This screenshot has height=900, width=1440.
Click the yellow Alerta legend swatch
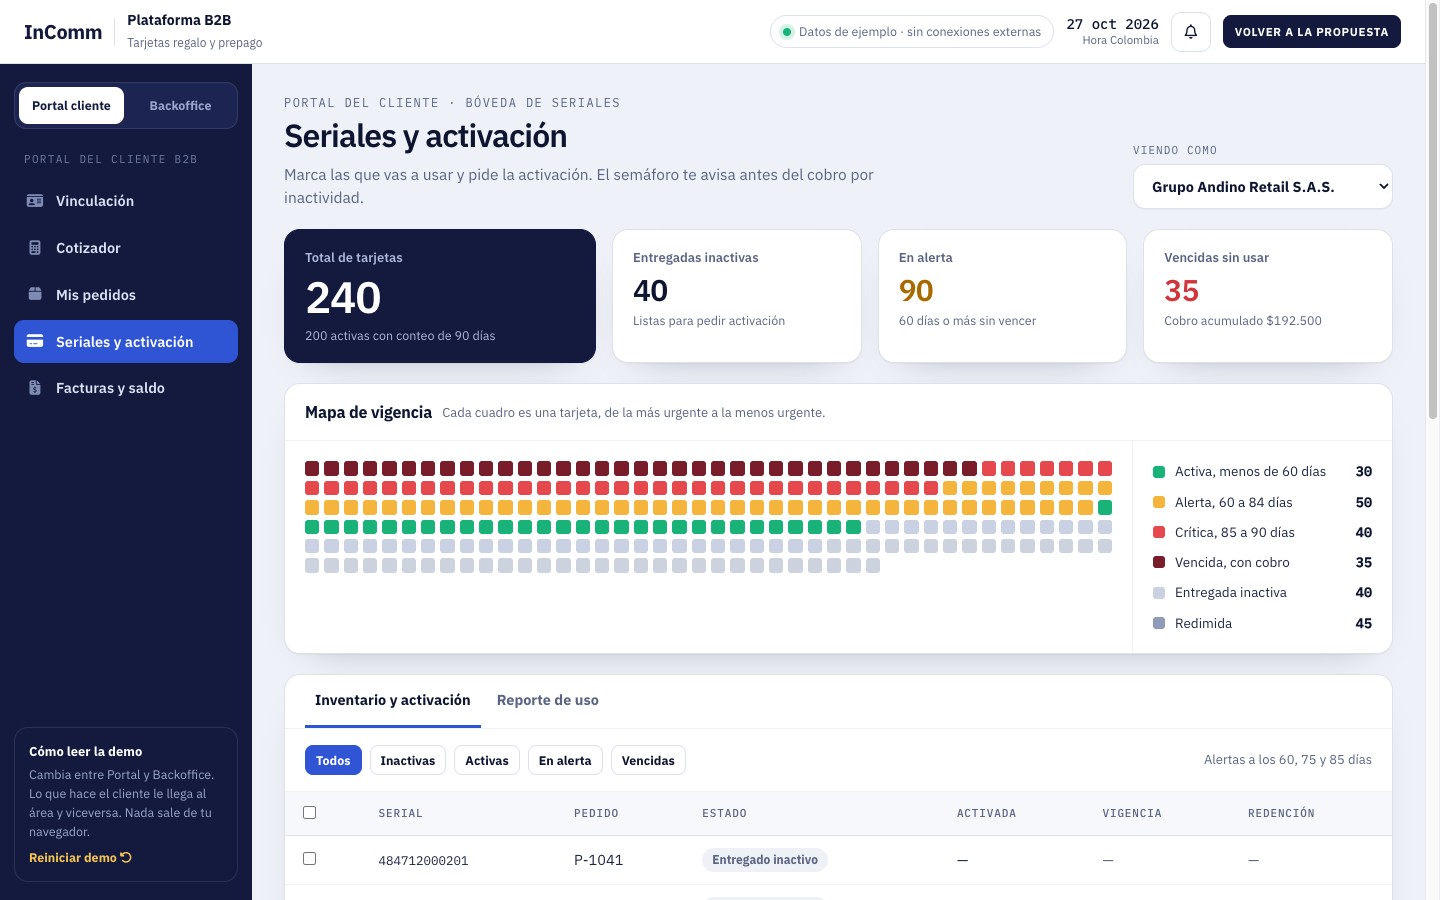(1159, 502)
